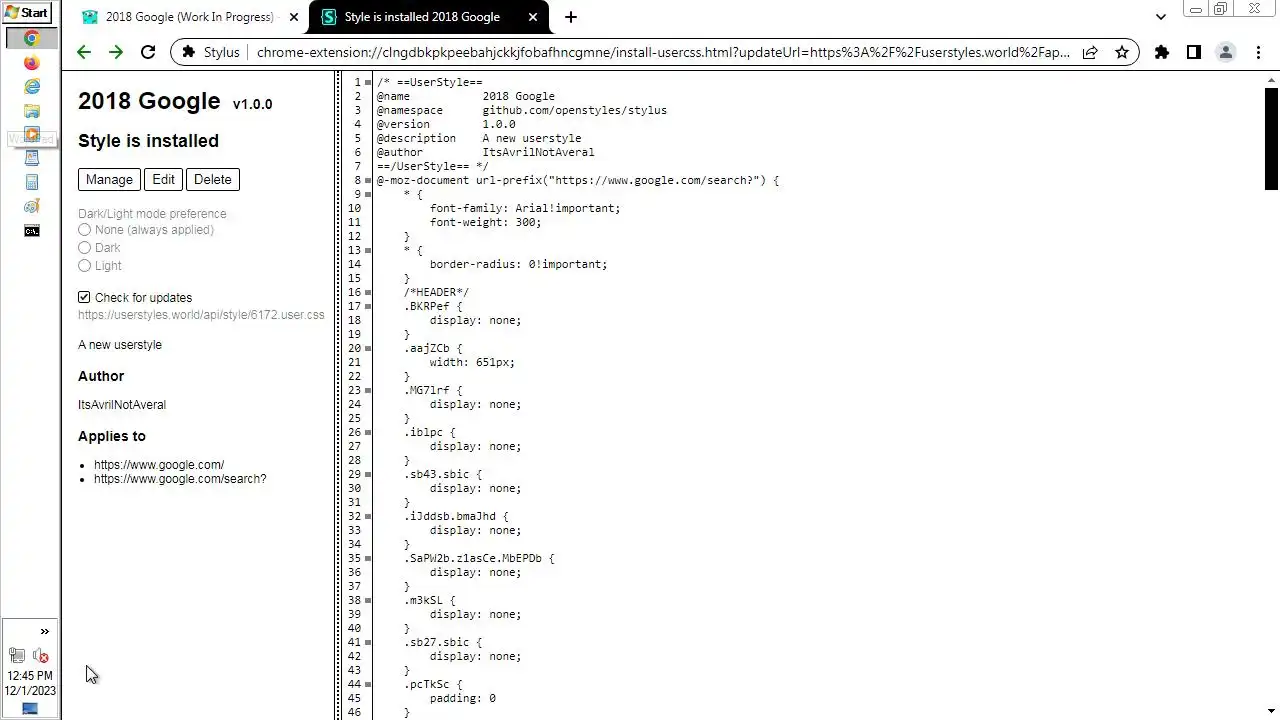
Task: Toggle the 'Check for updates' checkbox
Action: pyautogui.click(x=84, y=297)
